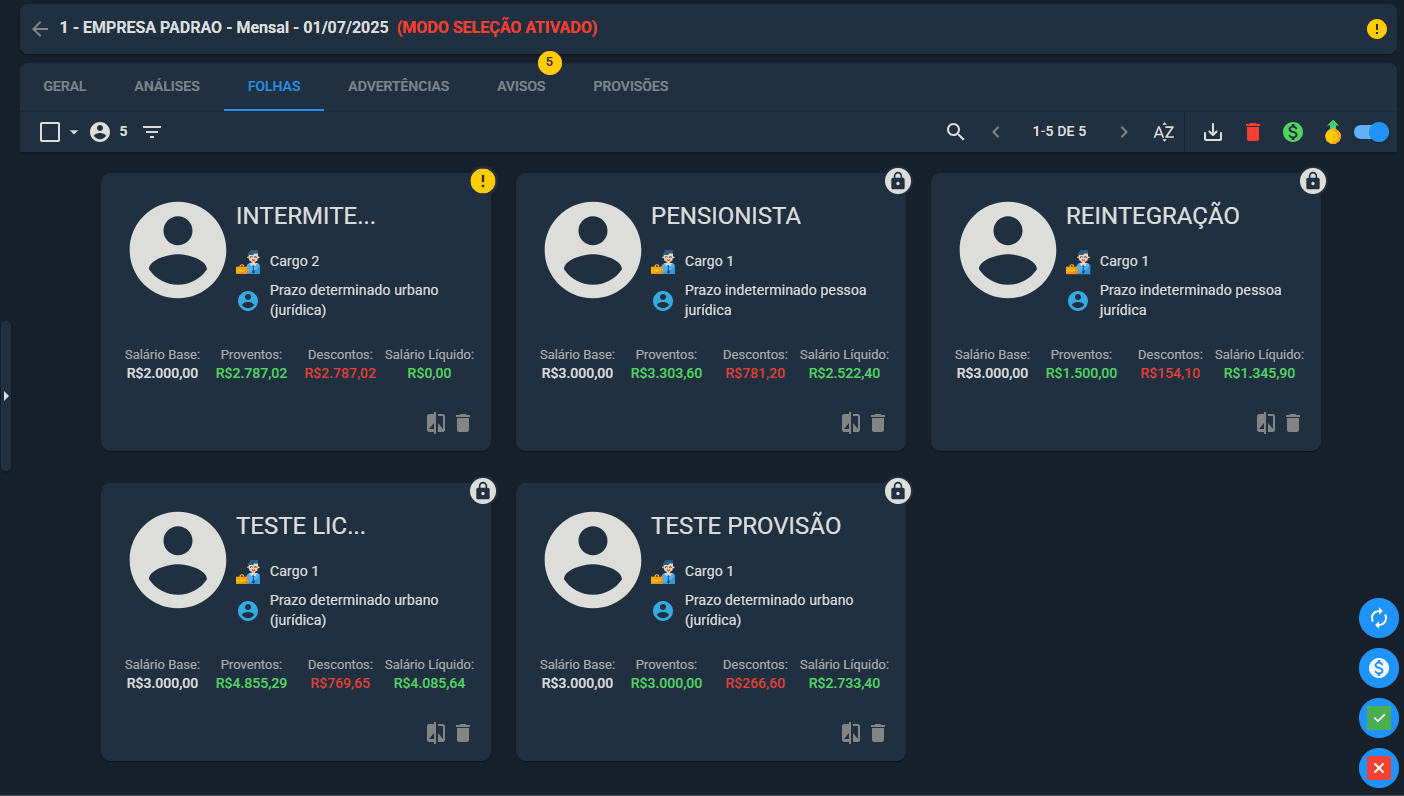Compare payslip on REINTEGRAÇÃO card
The width and height of the screenshot is (1404, 796).
click(1266, 423)
